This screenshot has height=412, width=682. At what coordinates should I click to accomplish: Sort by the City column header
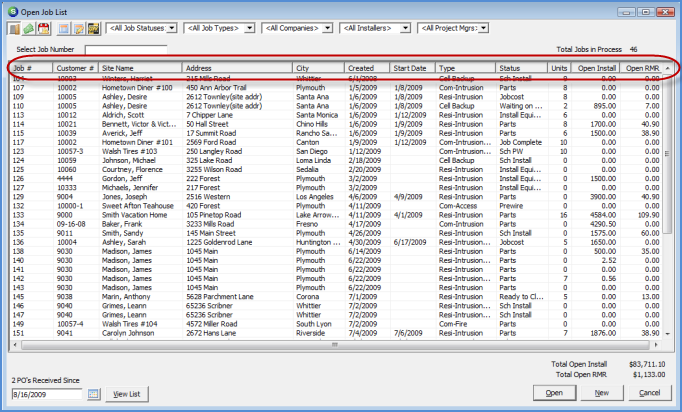pos(318,68)
